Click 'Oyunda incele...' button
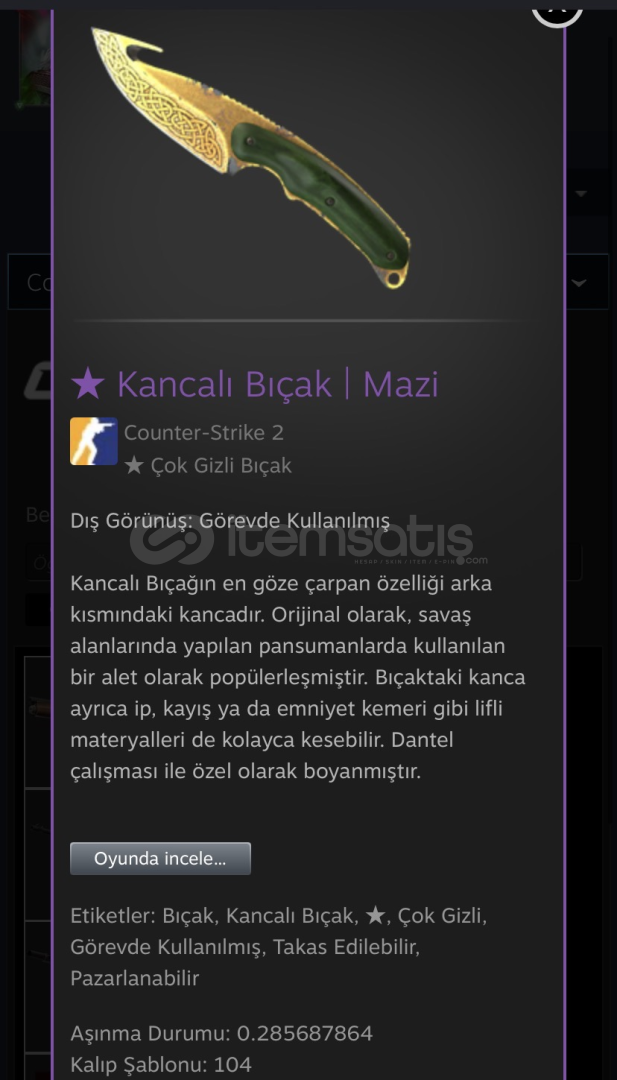Screen dimensions: 617x1080 coord(160,859)
